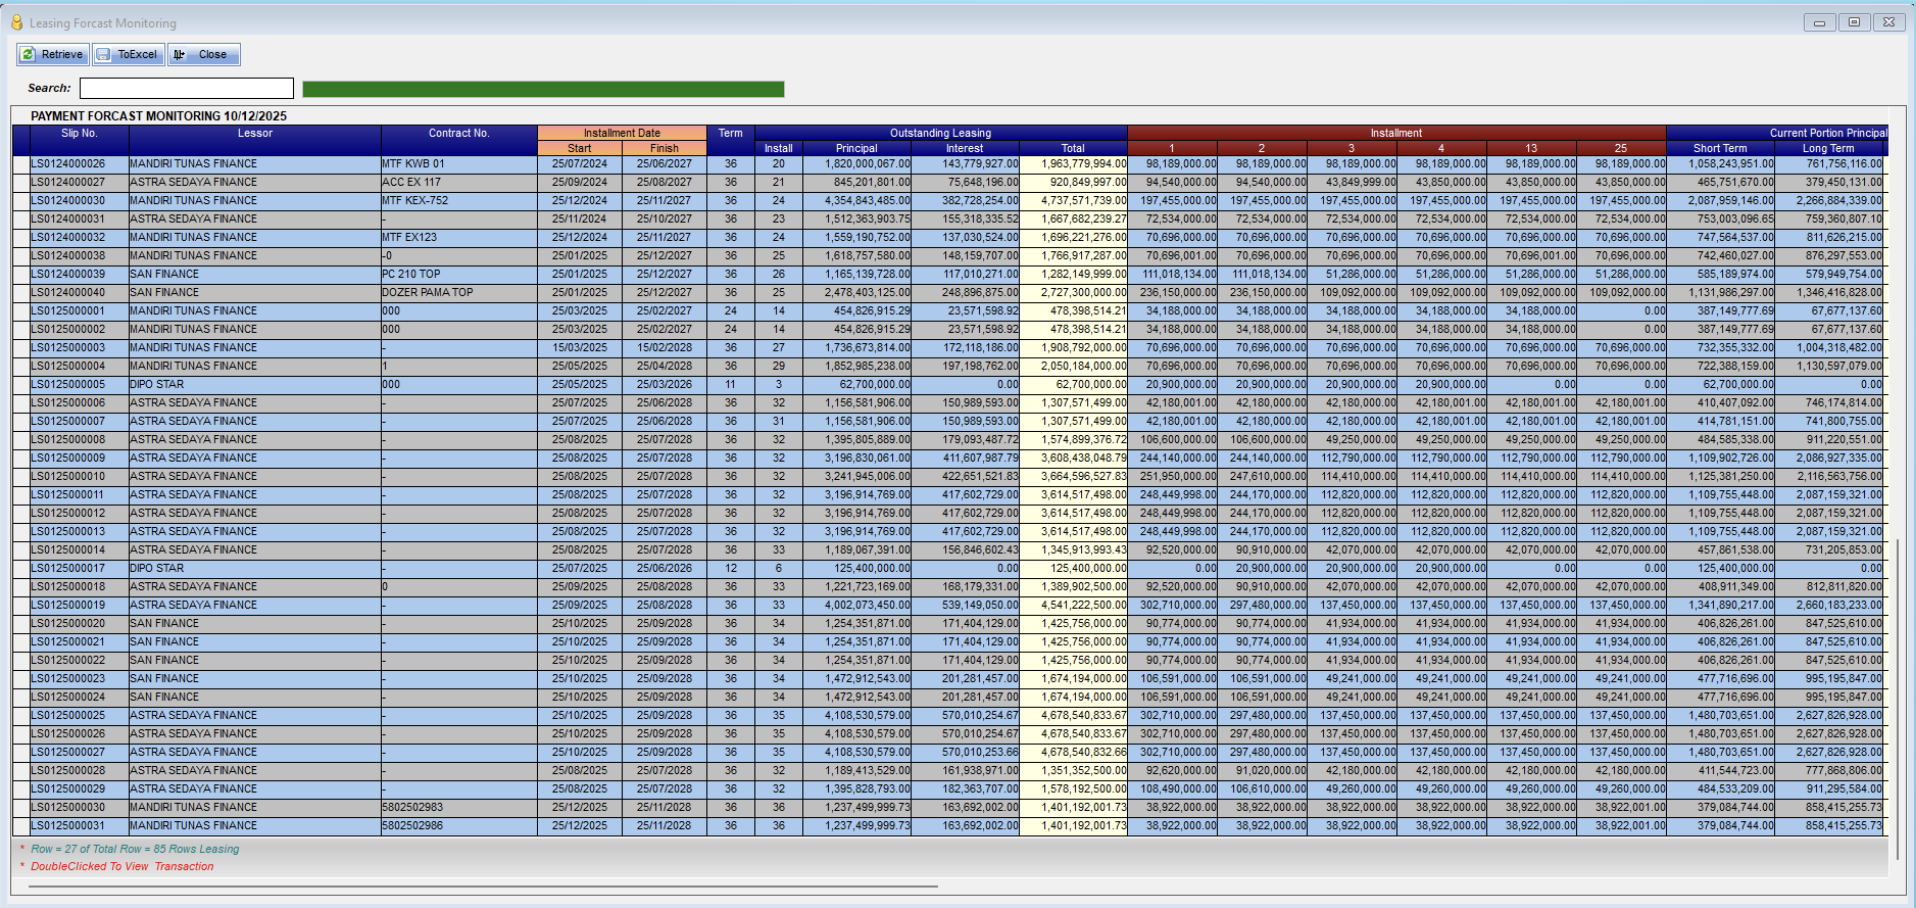
Task: Click the vertical scrollbar of the grid
Action: [1897, 698]
